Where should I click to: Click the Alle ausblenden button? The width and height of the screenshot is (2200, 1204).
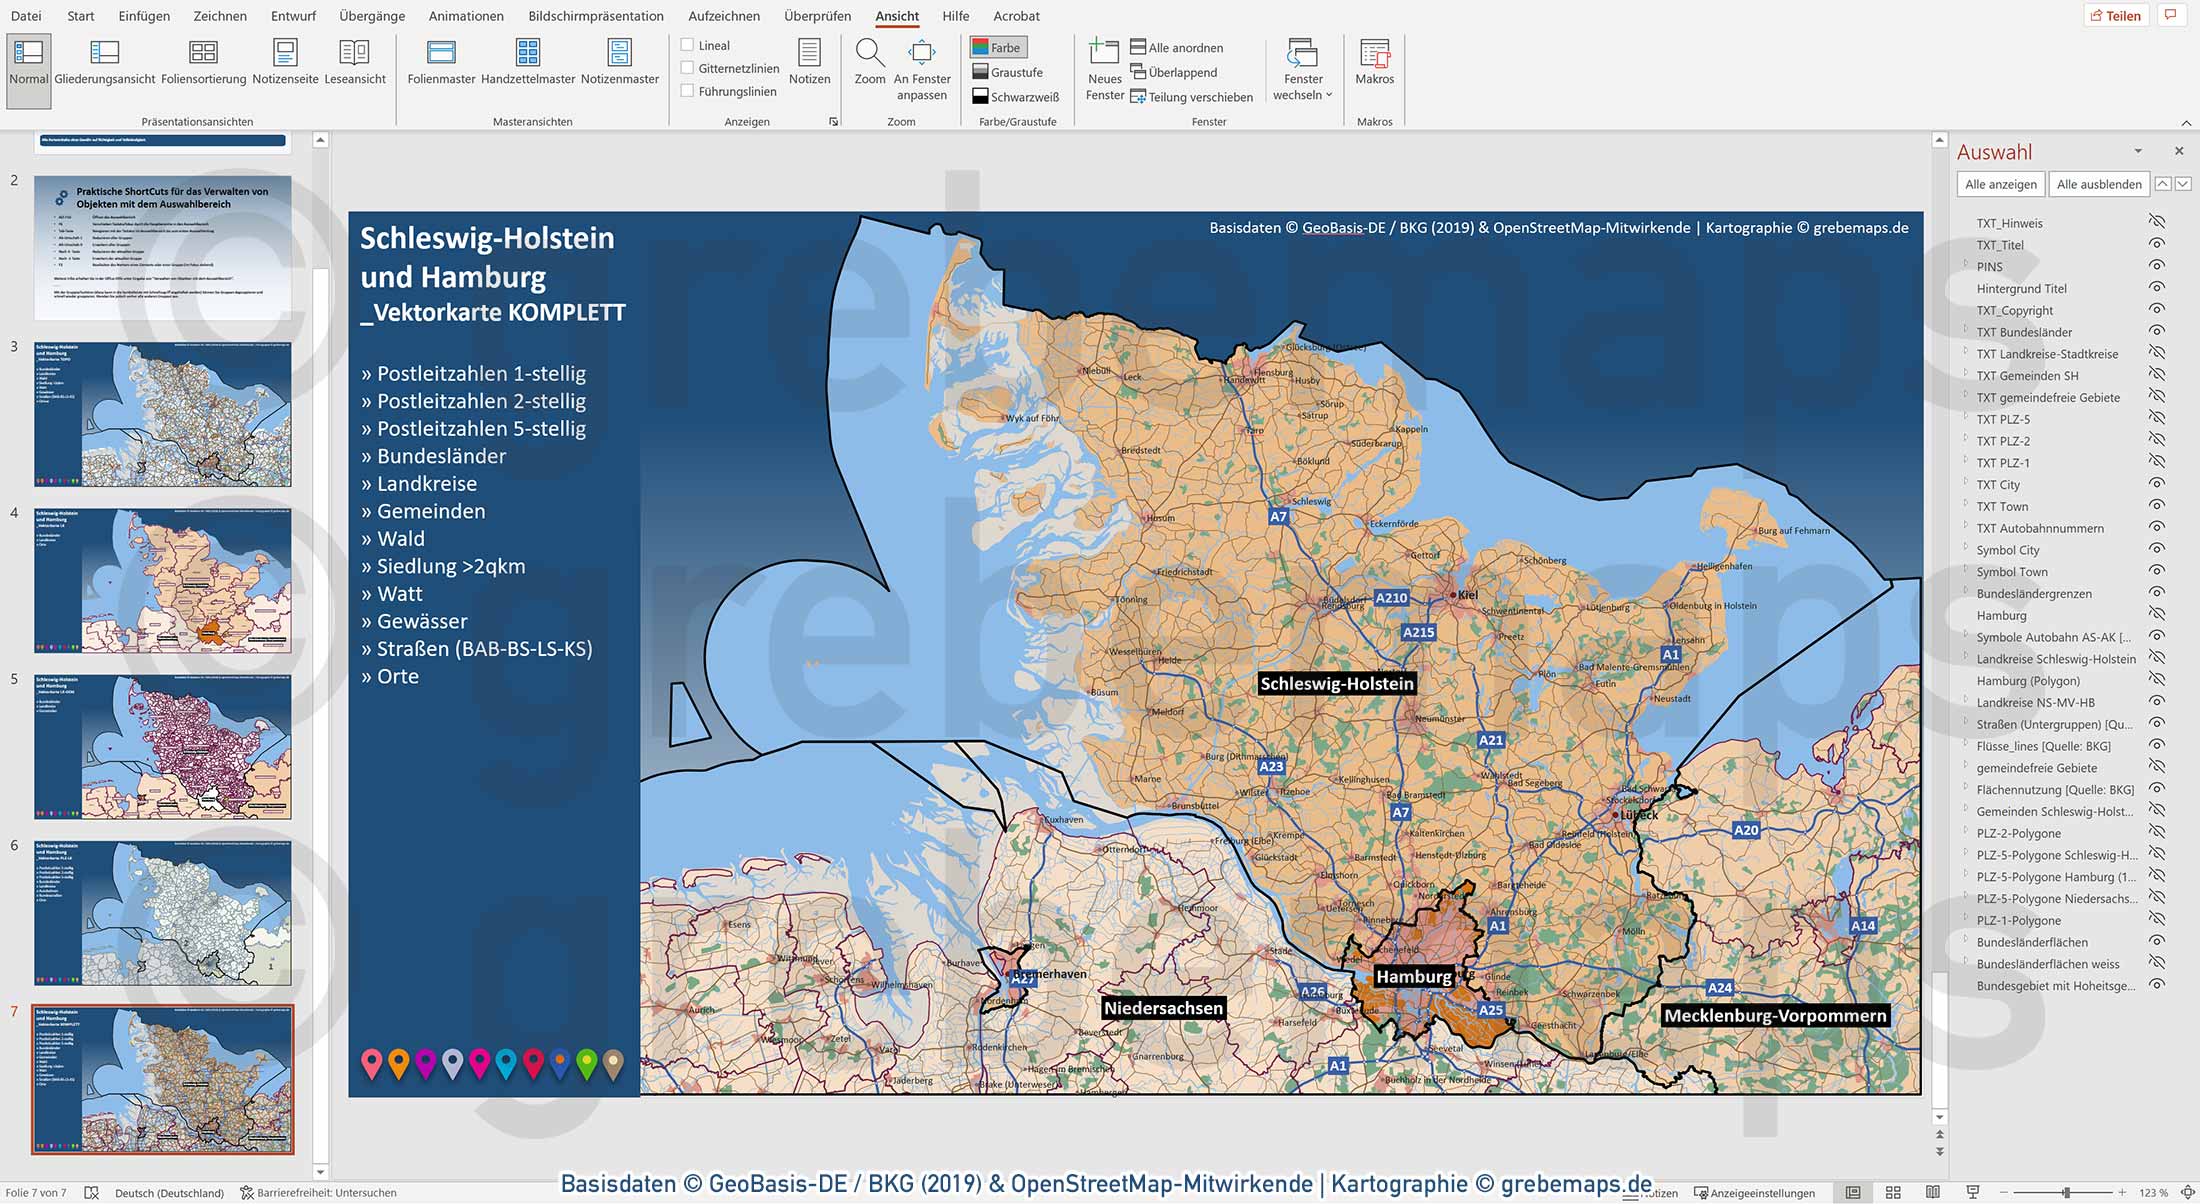point(2098,184)
